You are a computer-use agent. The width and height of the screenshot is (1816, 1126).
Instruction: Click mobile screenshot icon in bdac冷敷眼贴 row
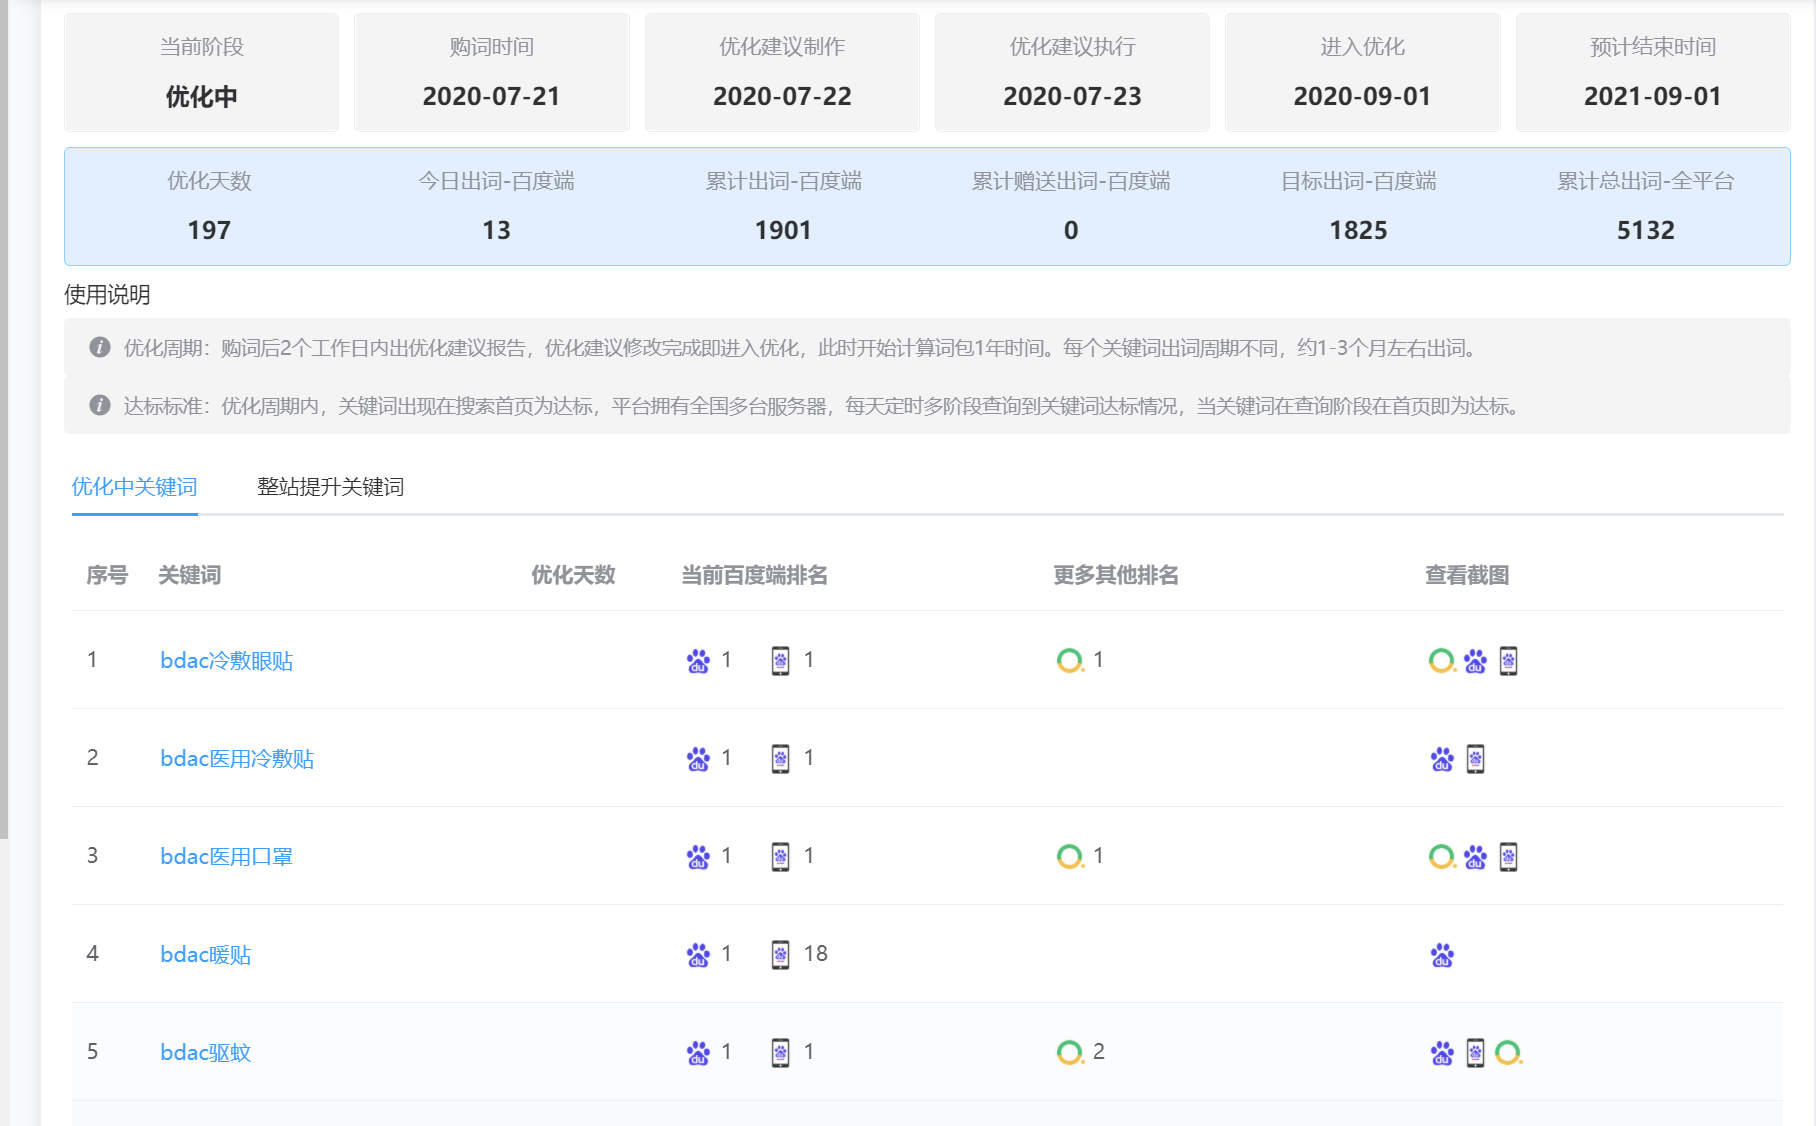tap(1508, 661)
